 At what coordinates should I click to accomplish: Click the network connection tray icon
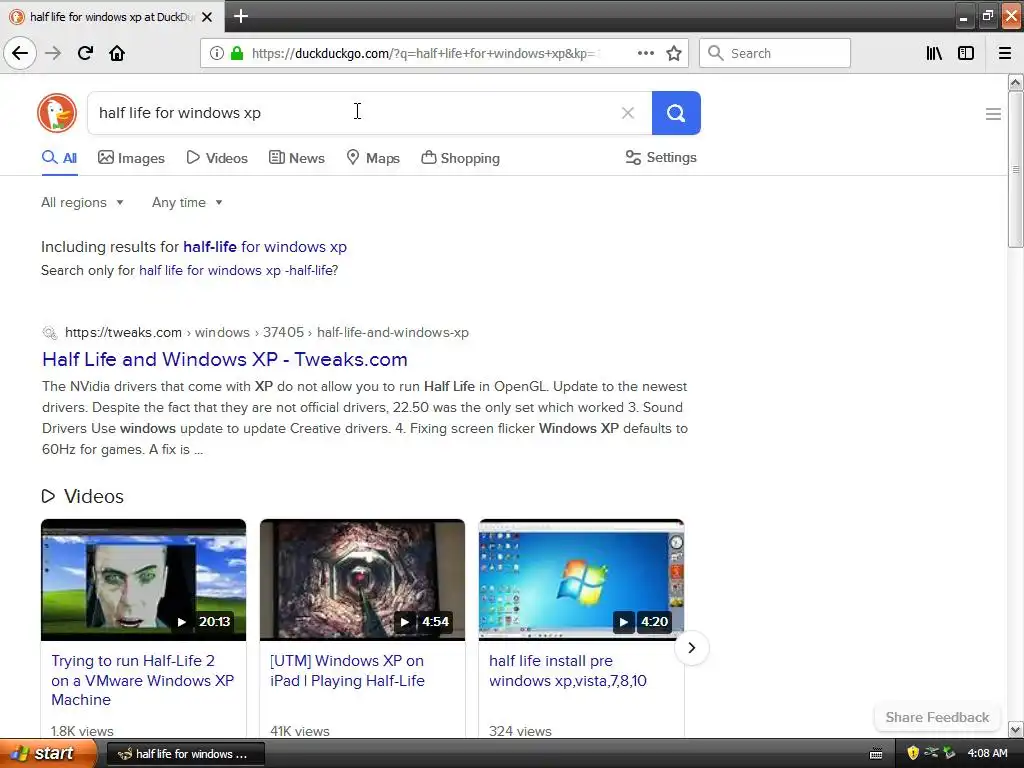931,753
